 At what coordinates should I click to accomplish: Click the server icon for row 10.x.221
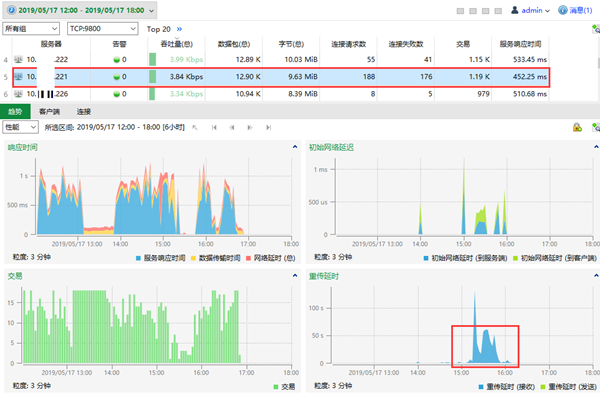click(x=18, y=77)
